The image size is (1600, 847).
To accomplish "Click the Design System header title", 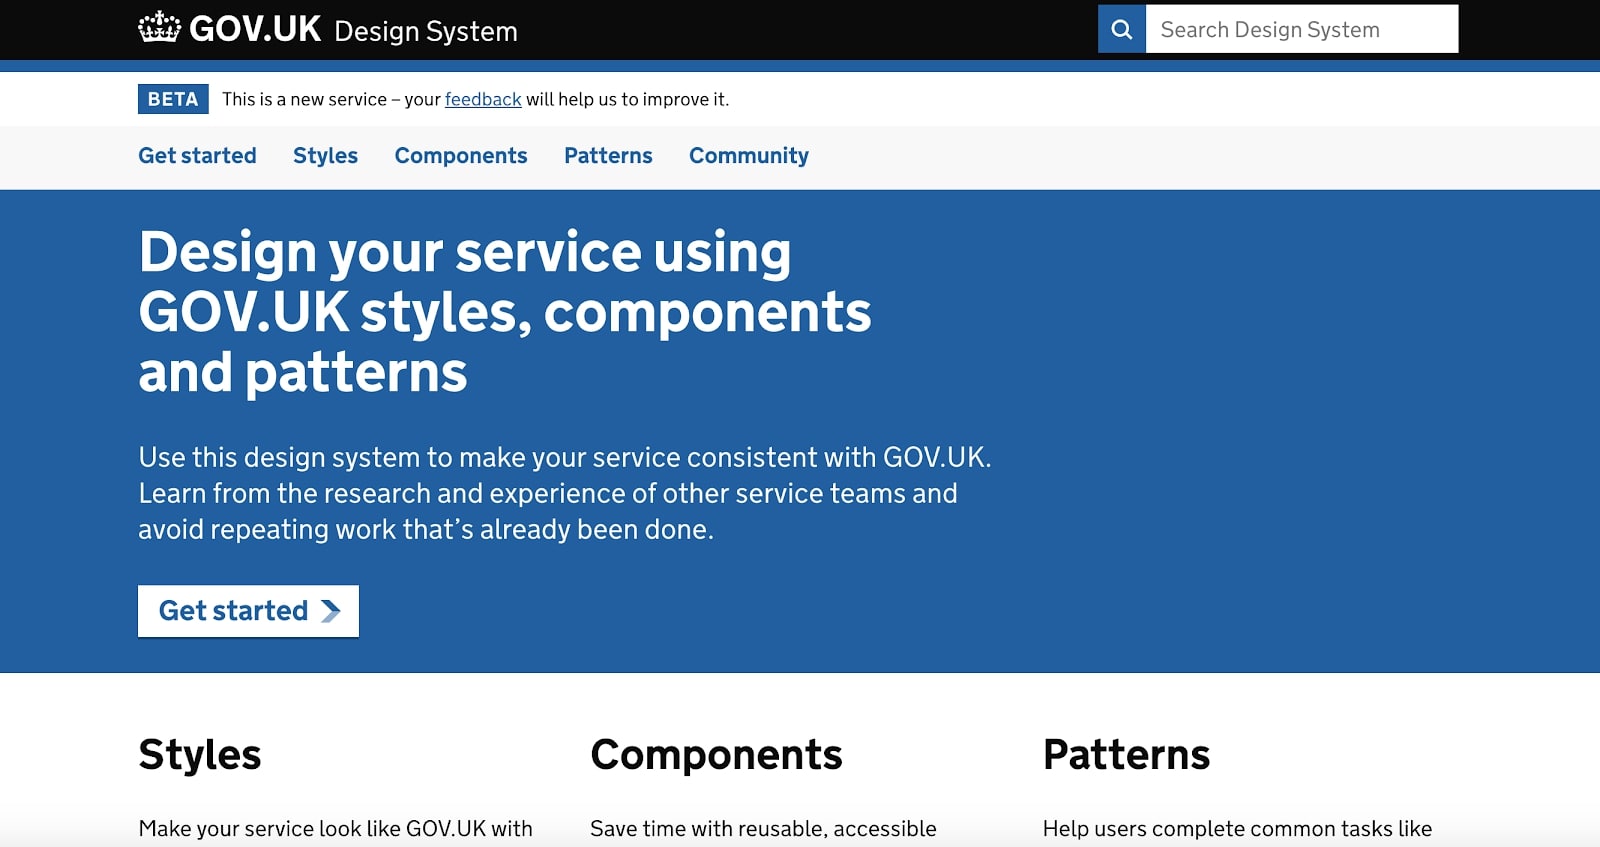I will [x=426, y=31].
